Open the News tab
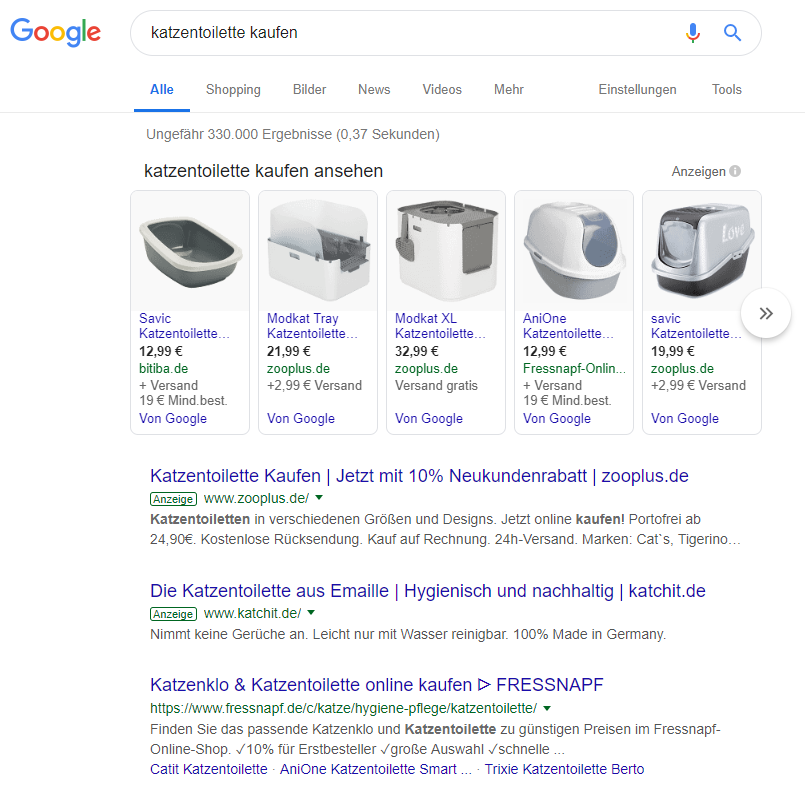The height and width of the screenshot is (797, 805). pos(374,90)
